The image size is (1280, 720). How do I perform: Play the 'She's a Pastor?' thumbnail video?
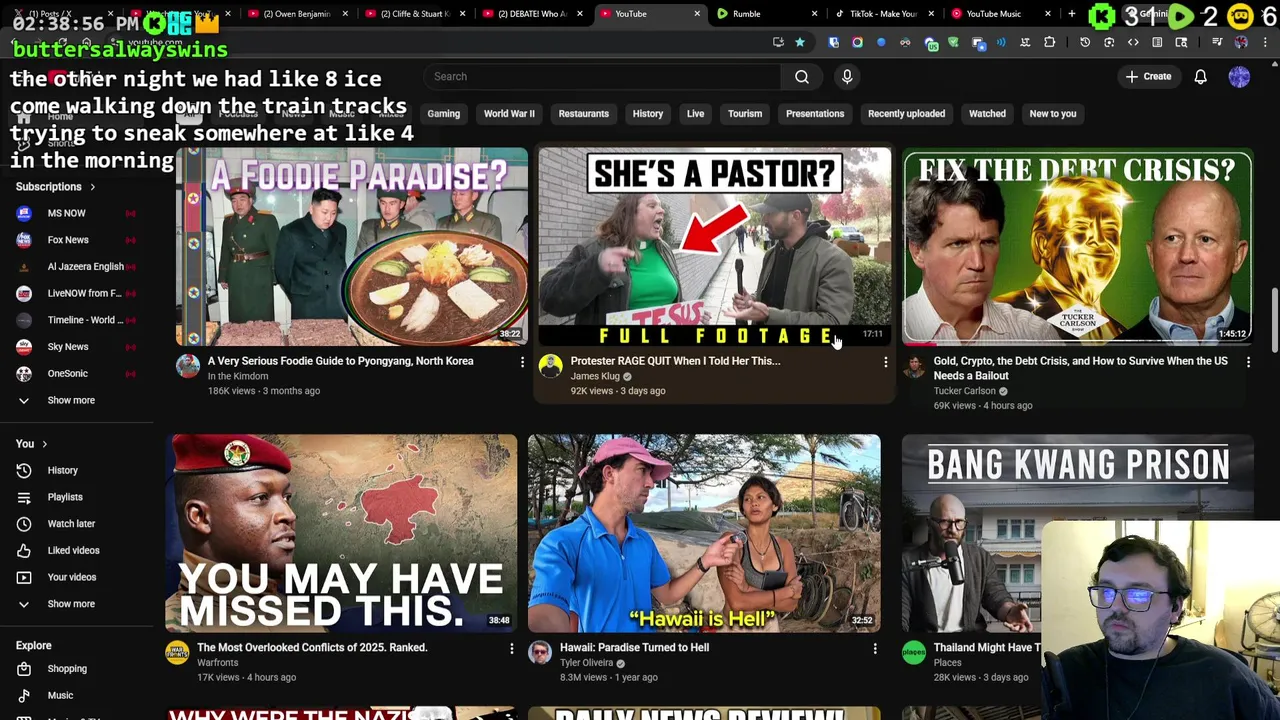click(x=714, y=246)
